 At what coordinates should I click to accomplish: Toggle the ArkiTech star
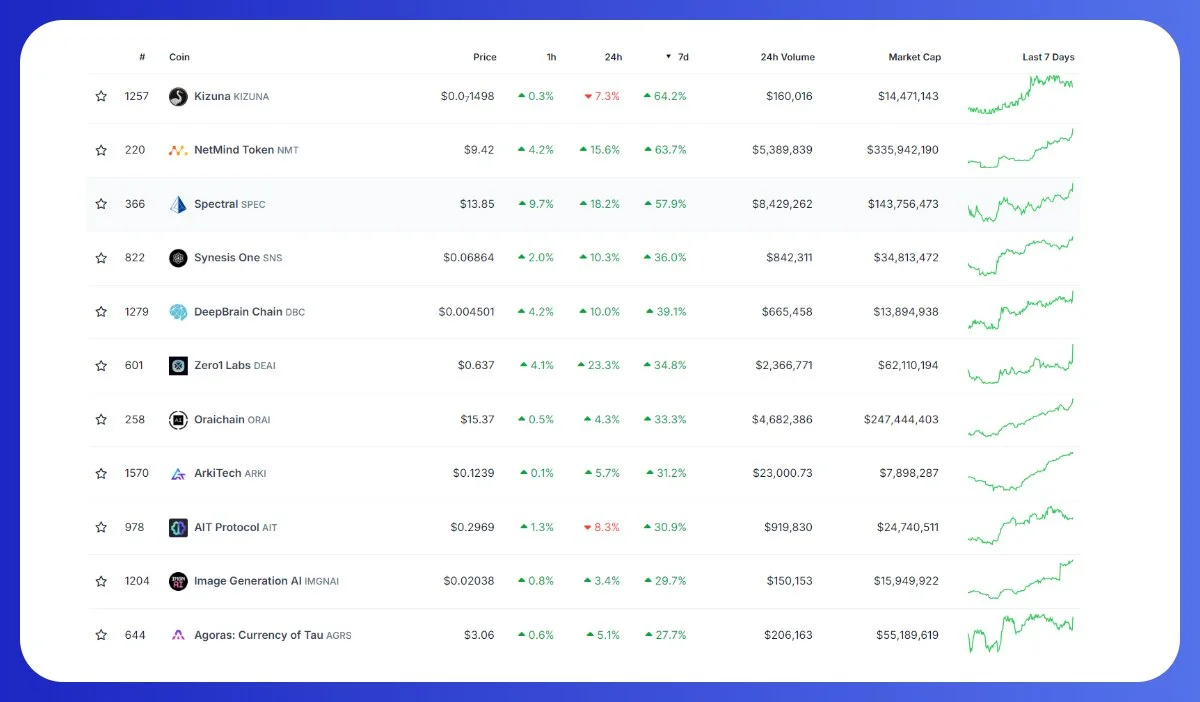tap(101, 474)
